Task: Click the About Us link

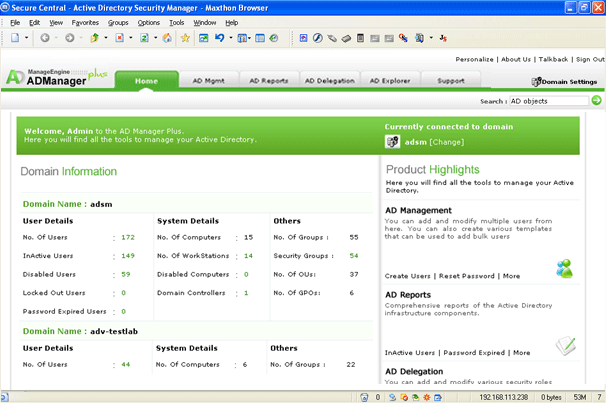Action: [x=516, y=59]
